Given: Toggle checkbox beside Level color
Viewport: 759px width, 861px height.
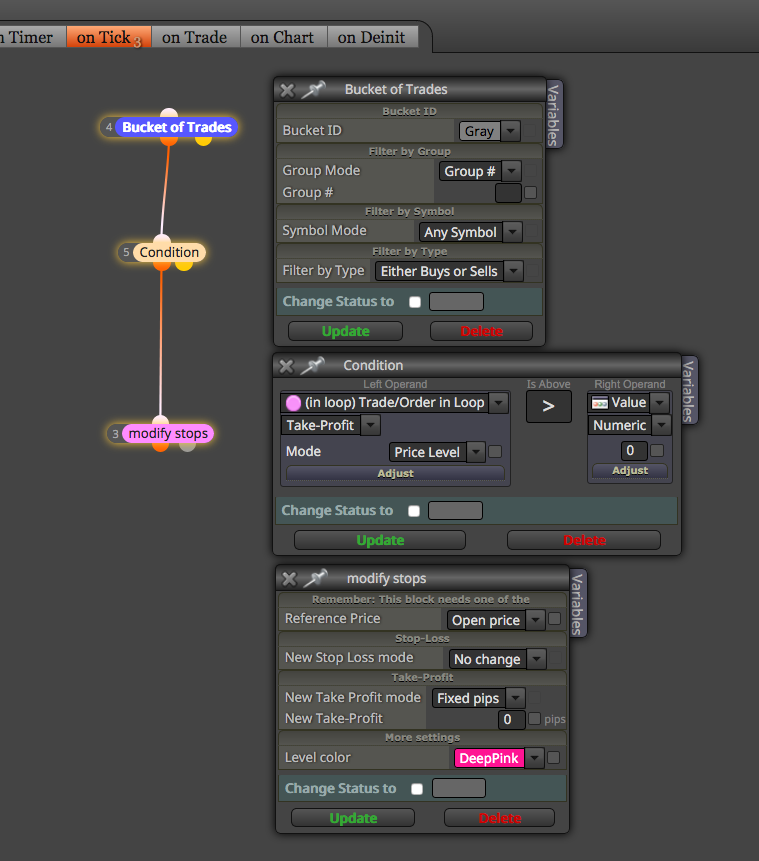Looking at the screenshot, I should pyautogui.click(x=554, y=758).
